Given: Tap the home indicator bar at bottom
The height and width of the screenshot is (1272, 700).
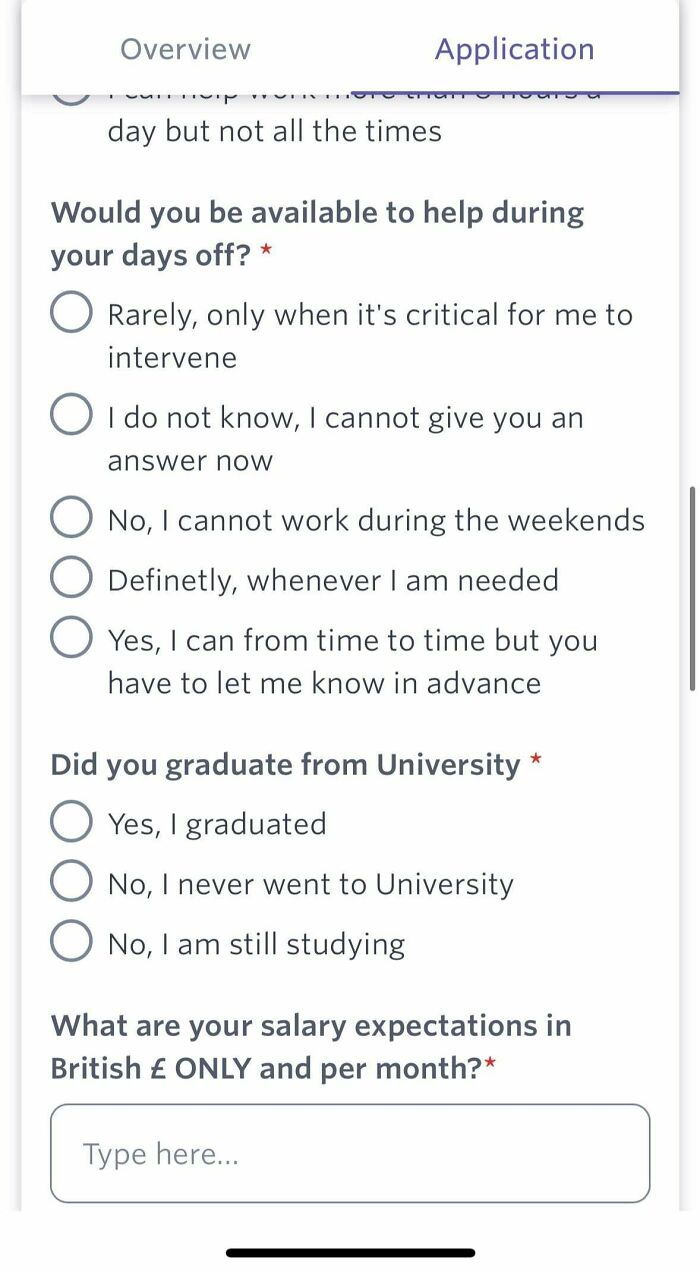Looking at the screenshot, I should [x=350, y=1252].
